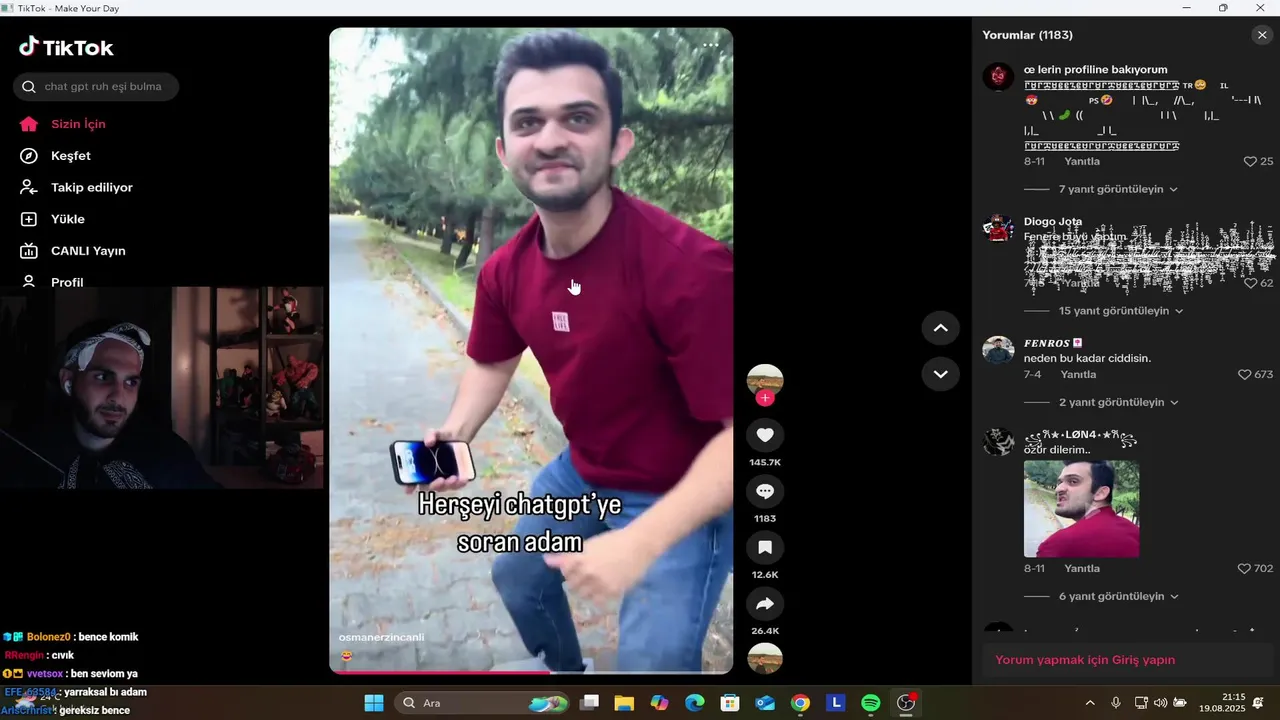Seek the red video progress bar

pos(531,673)
